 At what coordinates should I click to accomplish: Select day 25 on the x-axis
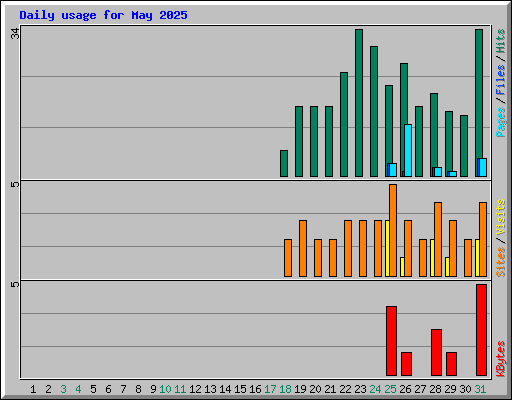(390, 389)
